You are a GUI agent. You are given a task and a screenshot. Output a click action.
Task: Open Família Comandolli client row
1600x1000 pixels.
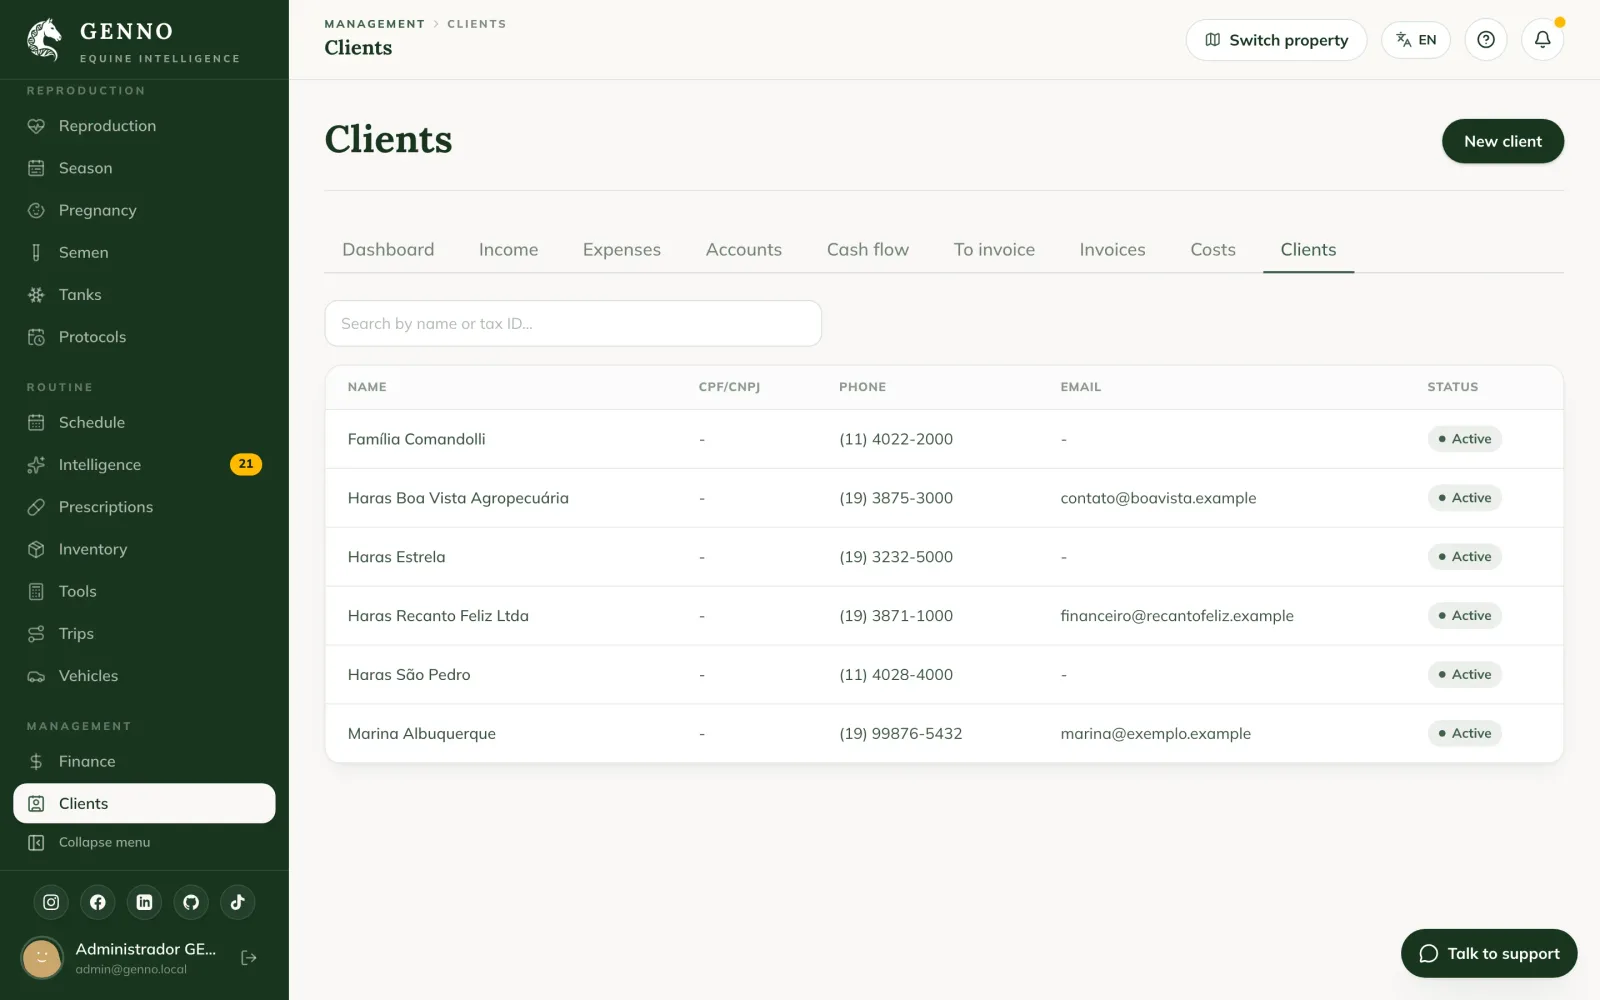[x=944, y=439]
